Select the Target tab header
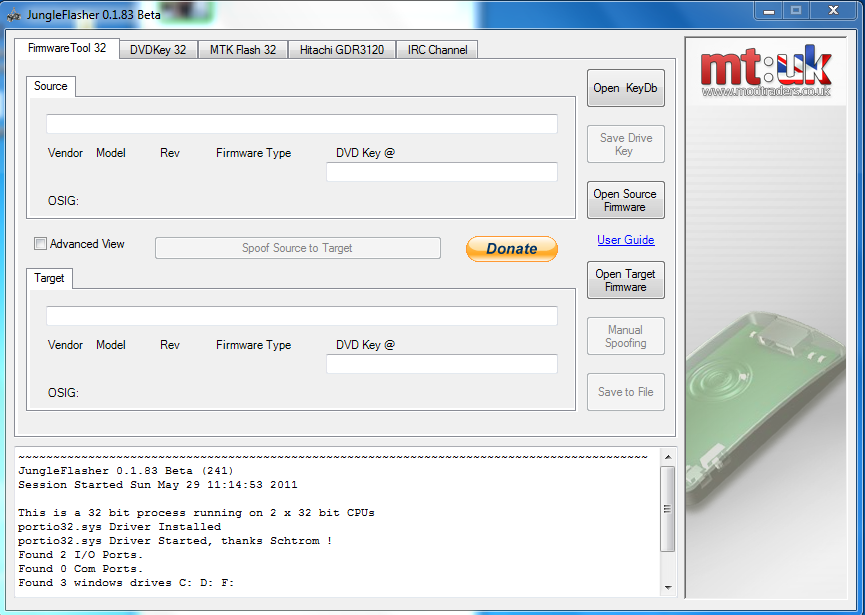Viewport: 865px width, 615px height. point(49,278)
